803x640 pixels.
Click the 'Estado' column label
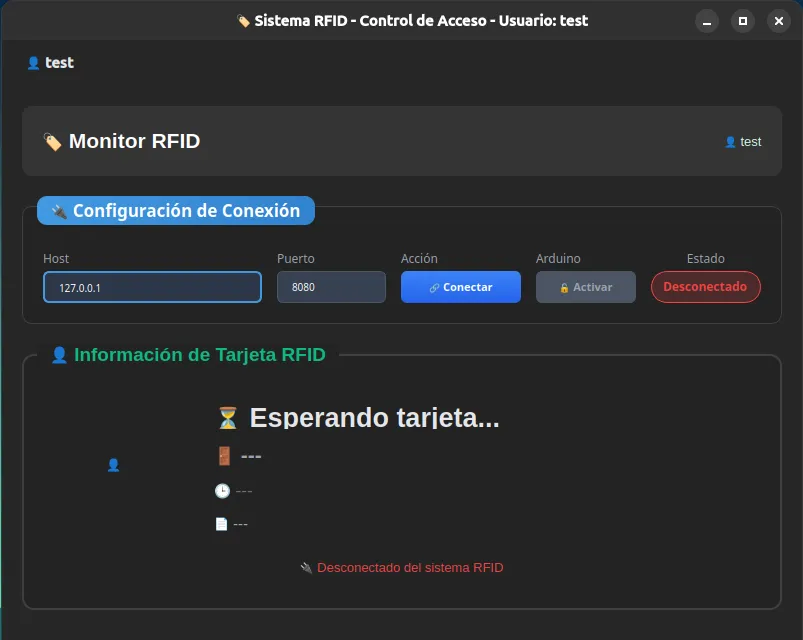pyautogui.click(x=706, y=259)
